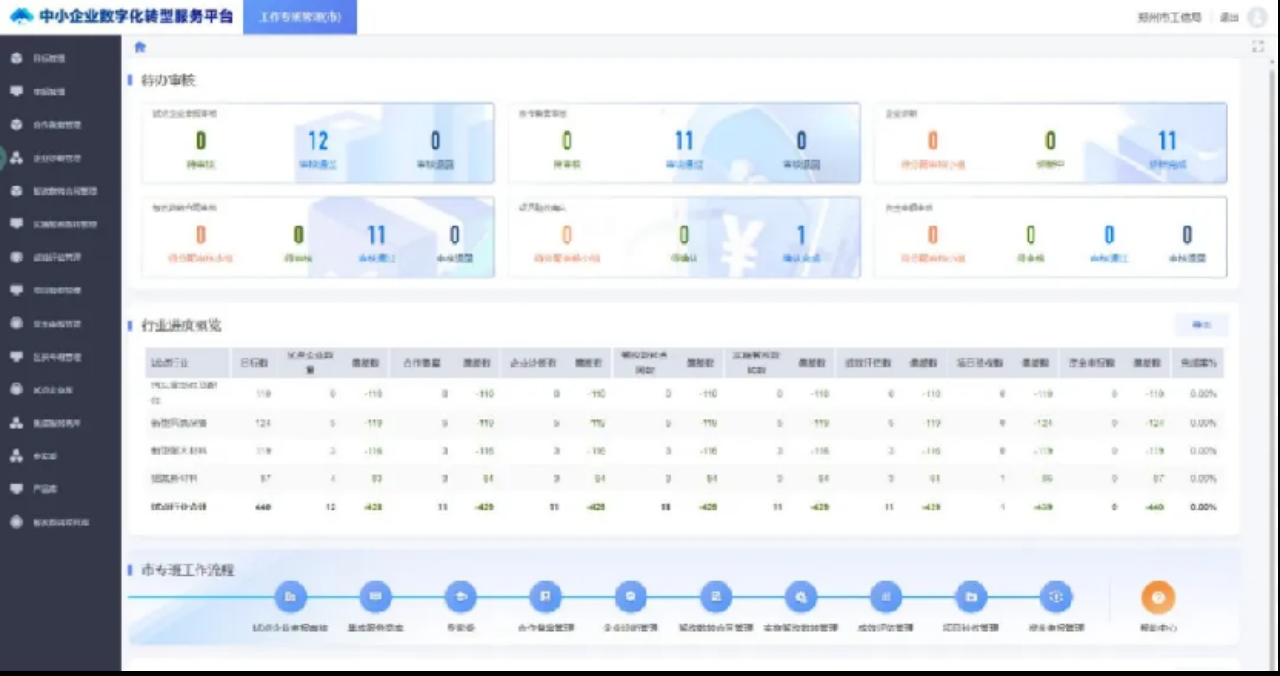The height and width of the screenshot is (676, 1280).
Task: Click bold 0.00% in the totals row
Action: pos(1203,507)
